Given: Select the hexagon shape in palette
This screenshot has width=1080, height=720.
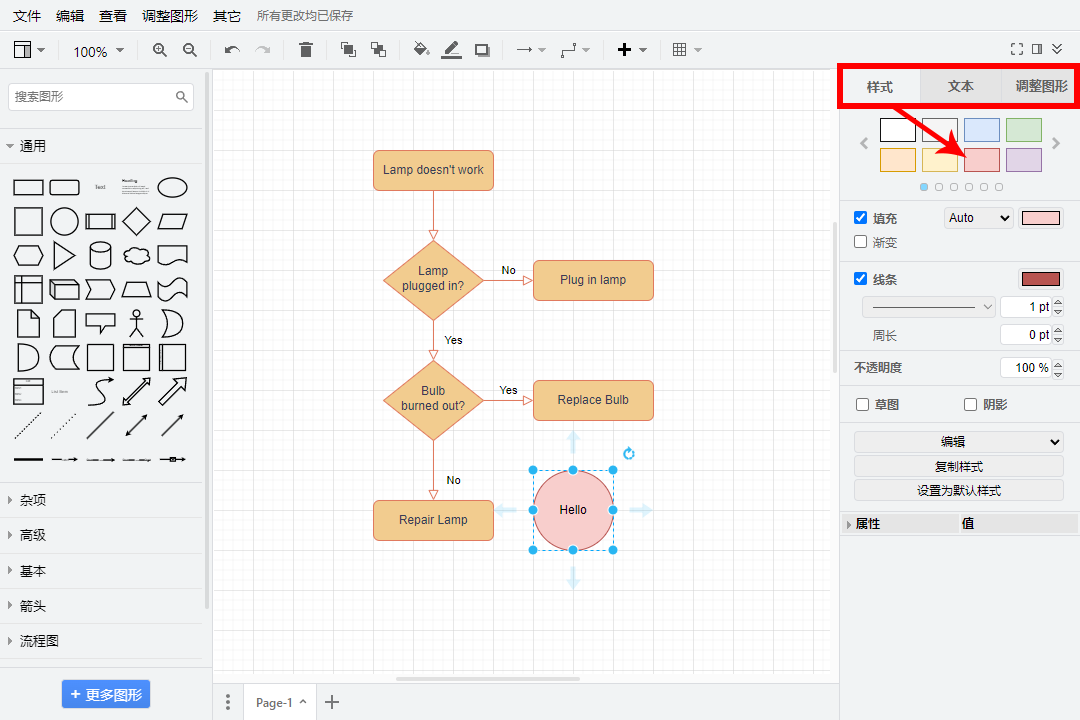Looking at the screenshot, I should coord(28,256).
